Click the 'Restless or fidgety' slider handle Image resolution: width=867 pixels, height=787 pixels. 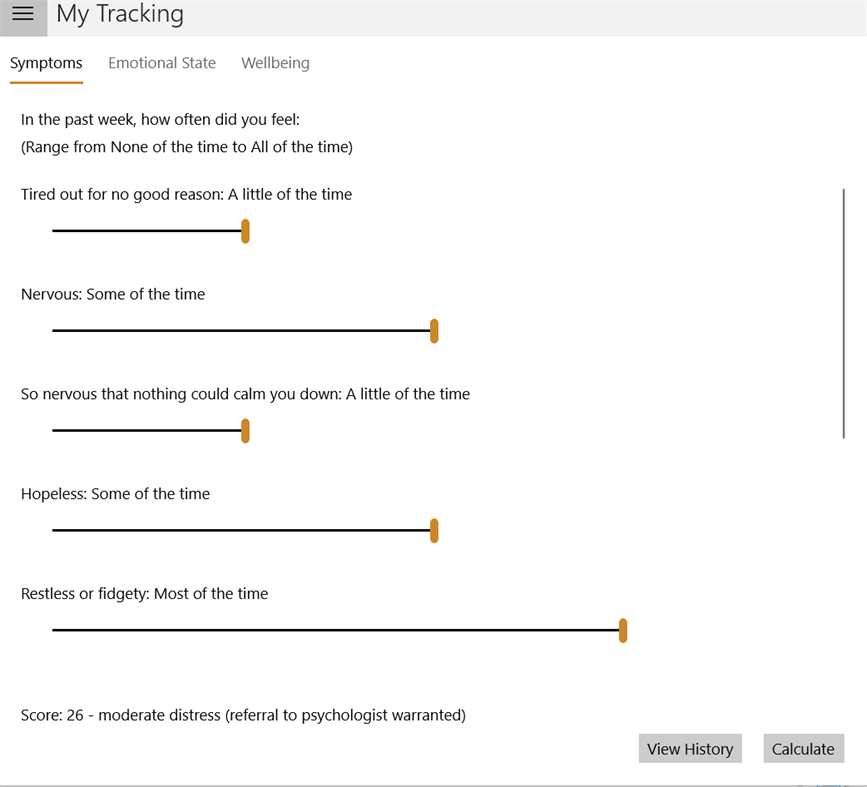pyautogui.click(x=623, y=630)
